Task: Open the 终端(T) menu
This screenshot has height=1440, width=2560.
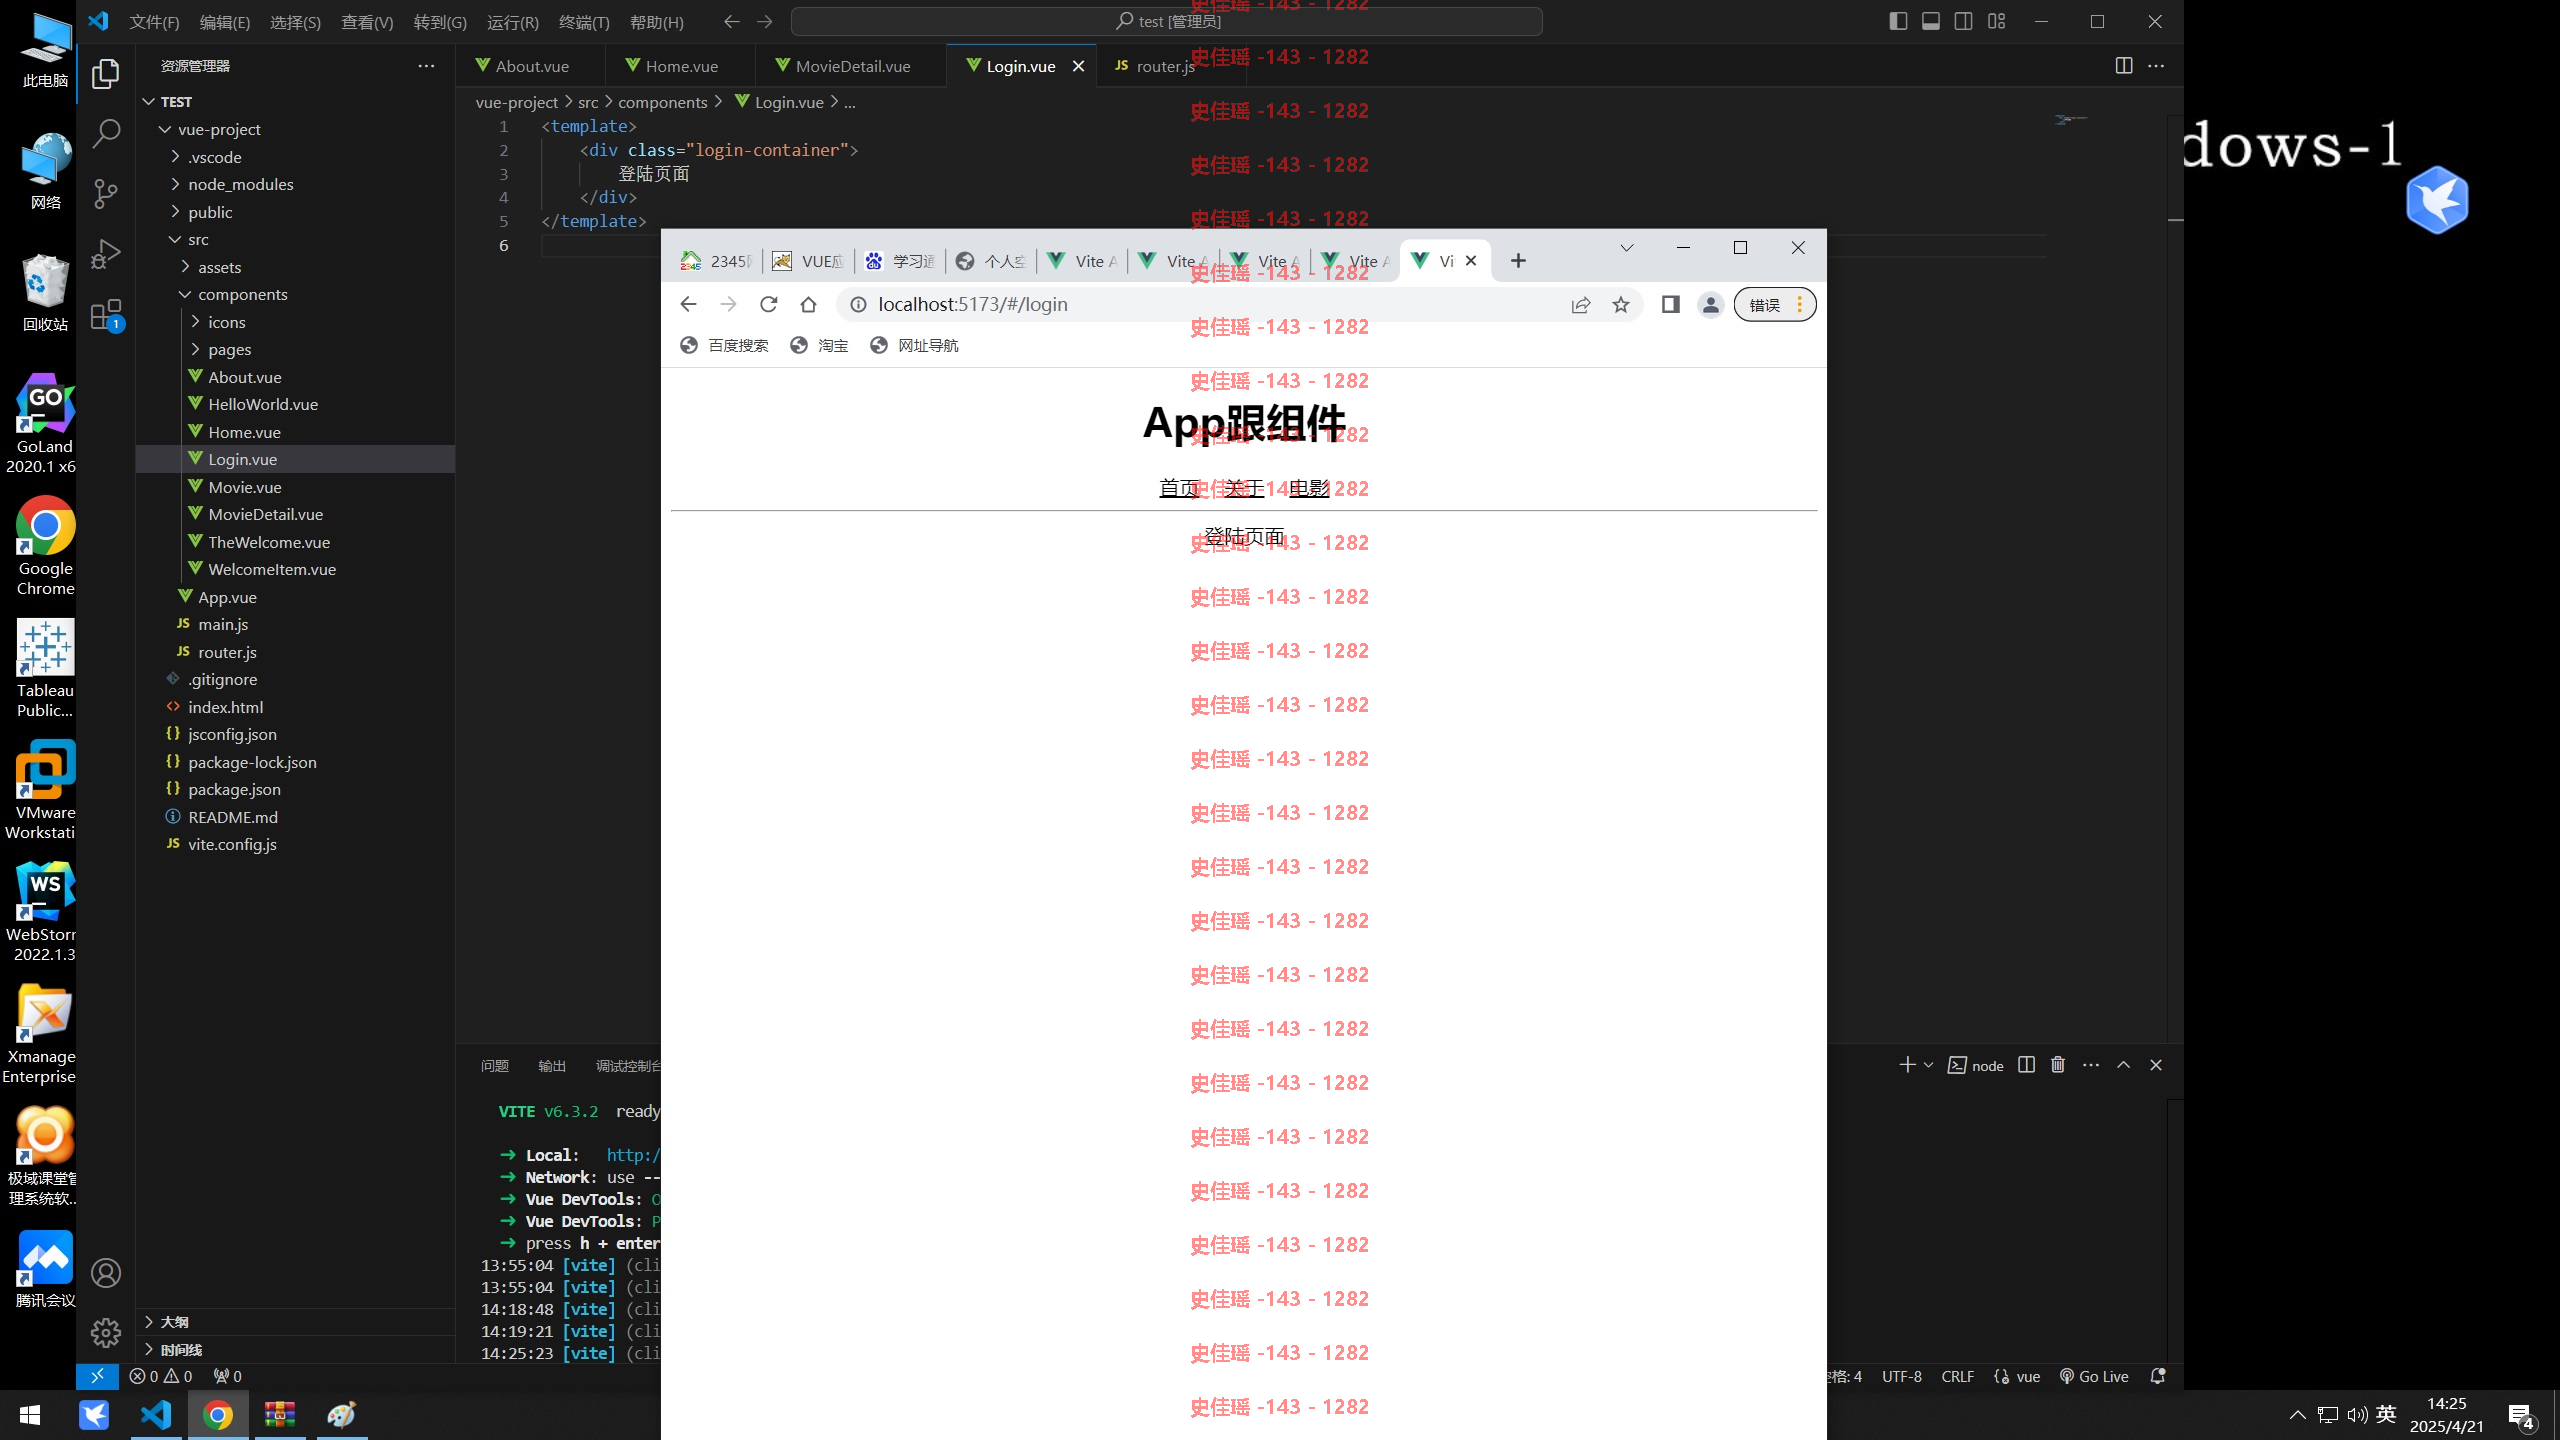Action: tap(584, 22)
